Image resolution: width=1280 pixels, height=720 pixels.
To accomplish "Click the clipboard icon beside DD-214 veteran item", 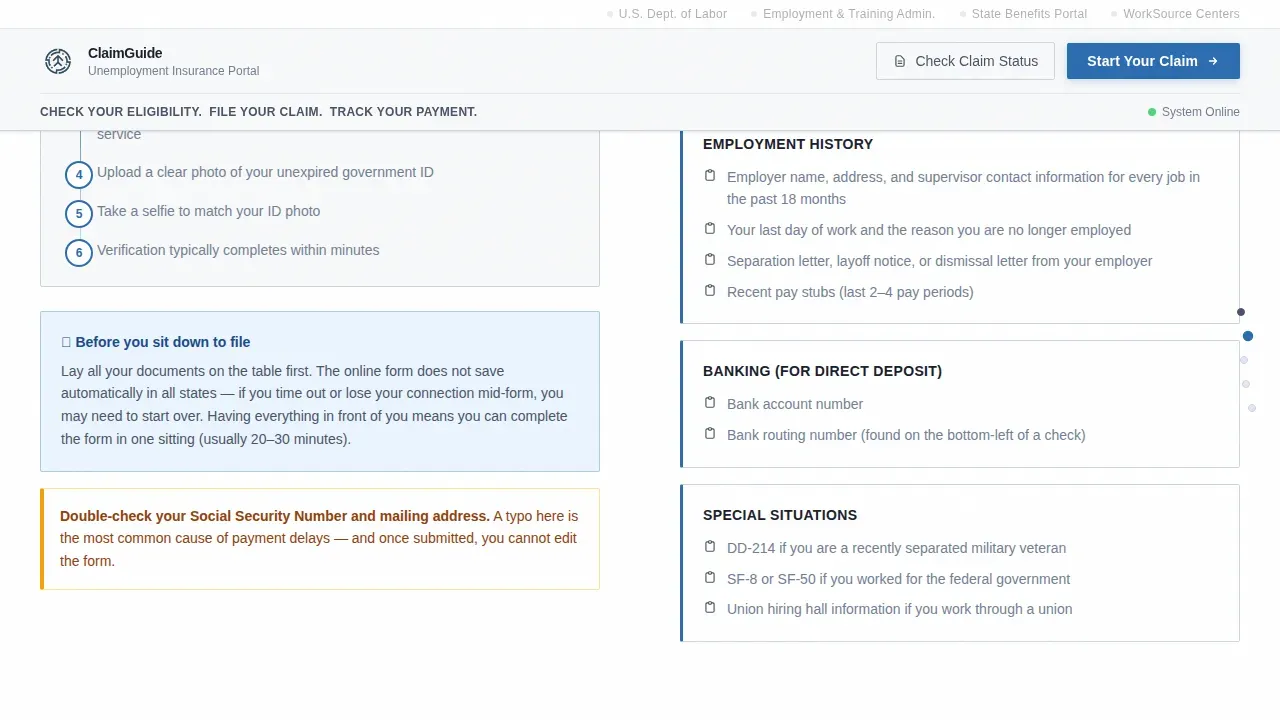I will coord(710,547).
